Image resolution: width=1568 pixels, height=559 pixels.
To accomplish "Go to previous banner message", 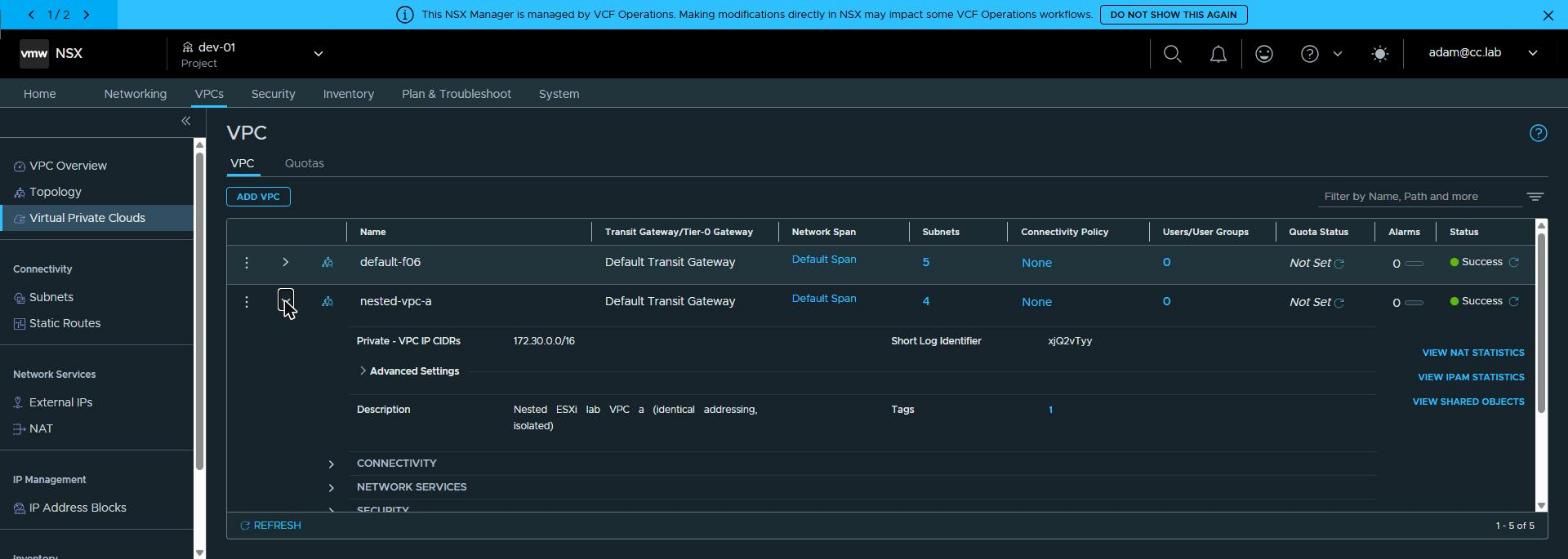I will [x=32, y=15].
